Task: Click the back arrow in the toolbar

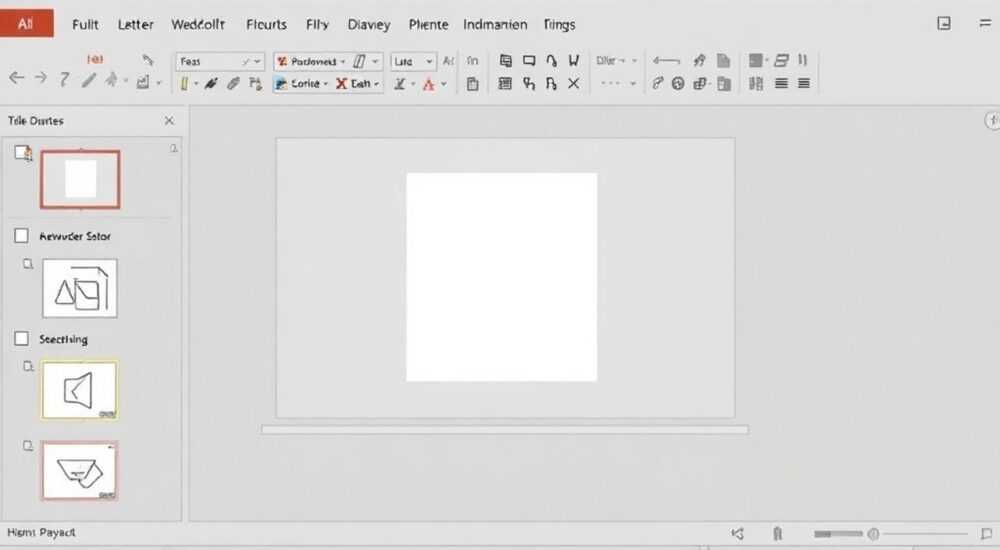Action: click(17, 78)
